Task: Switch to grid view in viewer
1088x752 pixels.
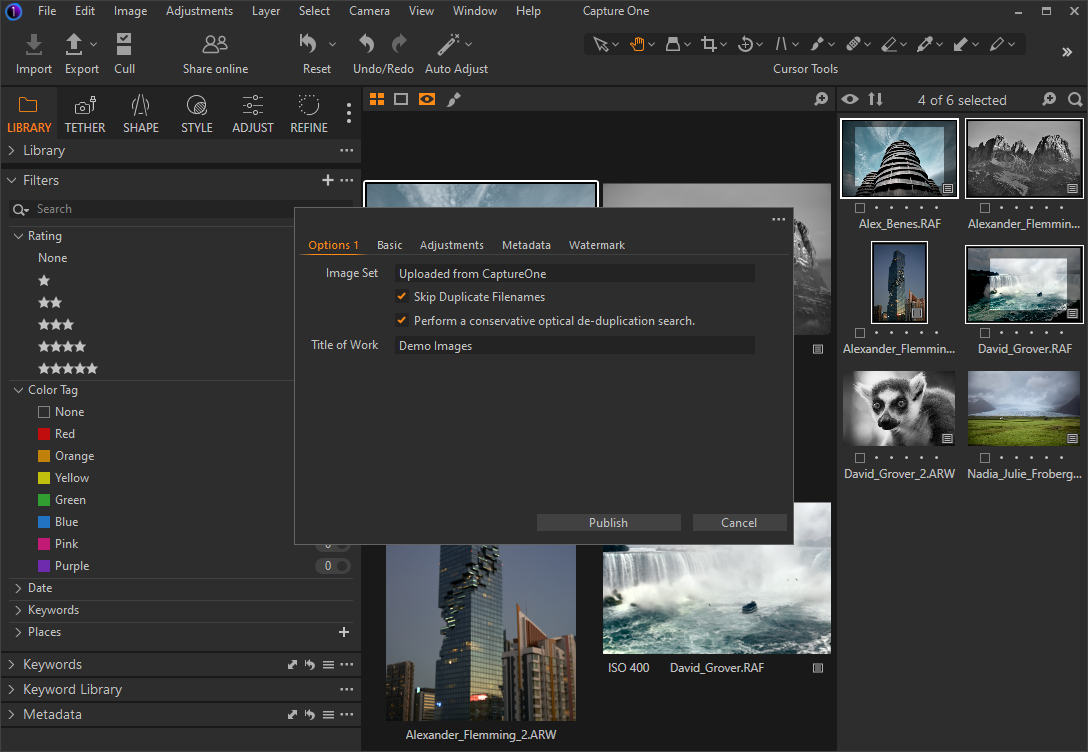Action: [x=377, y=99]
